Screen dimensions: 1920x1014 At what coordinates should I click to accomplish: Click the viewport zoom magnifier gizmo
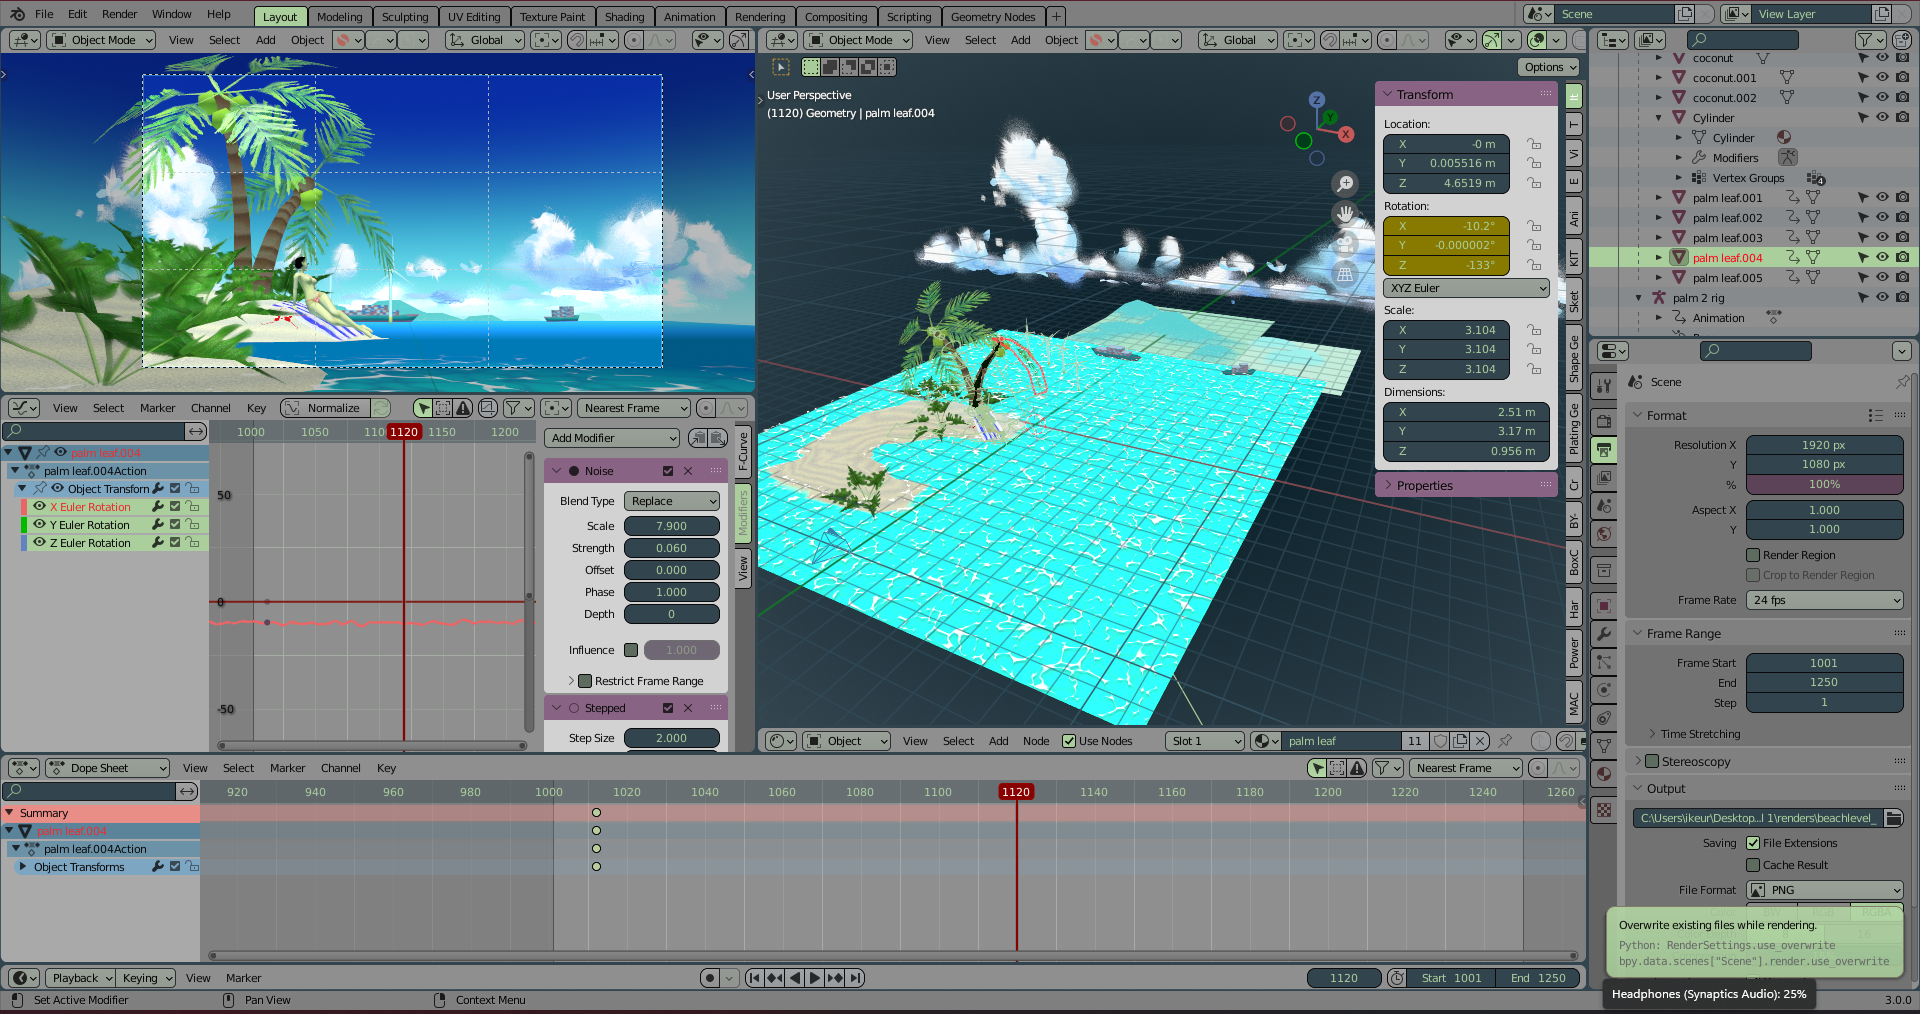tap(1345, 184)
